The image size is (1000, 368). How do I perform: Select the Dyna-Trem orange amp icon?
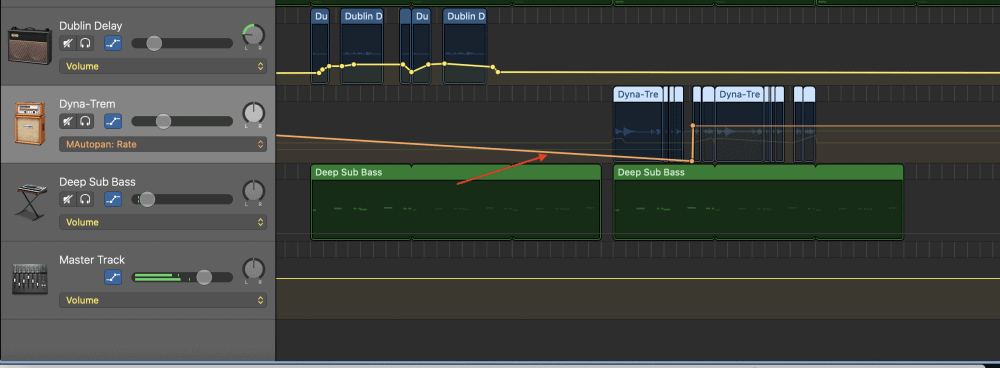coord(29,124)
